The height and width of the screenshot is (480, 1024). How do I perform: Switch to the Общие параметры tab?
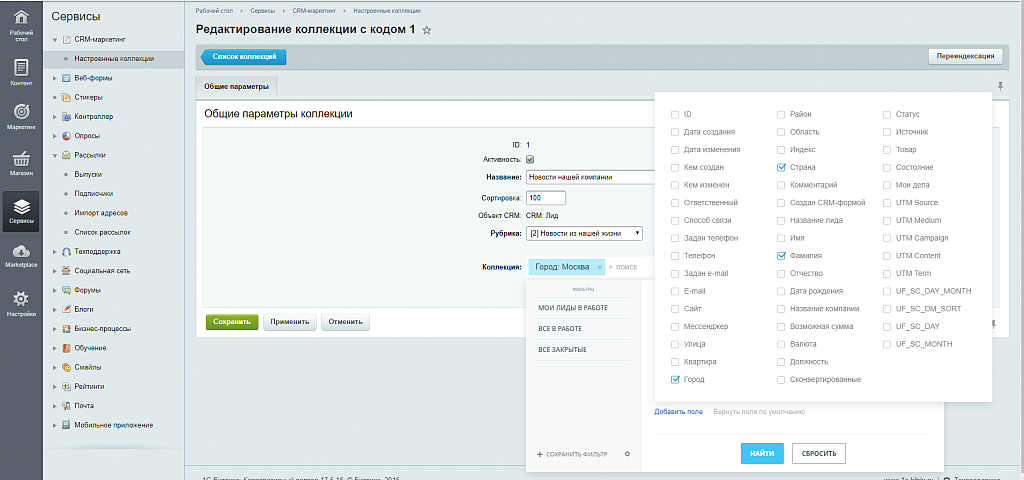point(237,87)
